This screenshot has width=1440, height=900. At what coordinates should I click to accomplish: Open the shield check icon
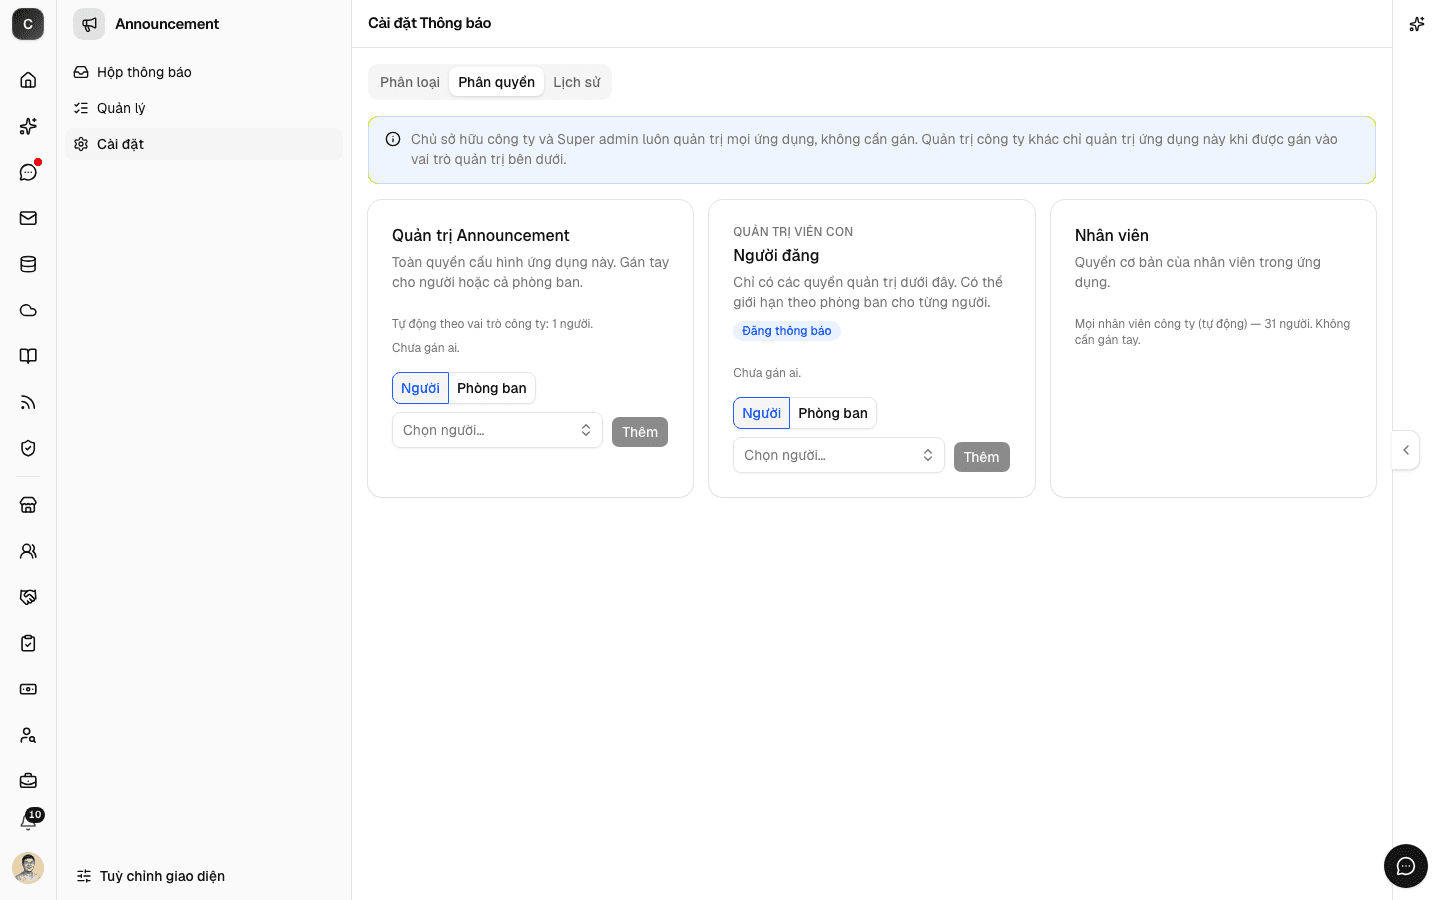pyautogui.click(x=28, y=448)
